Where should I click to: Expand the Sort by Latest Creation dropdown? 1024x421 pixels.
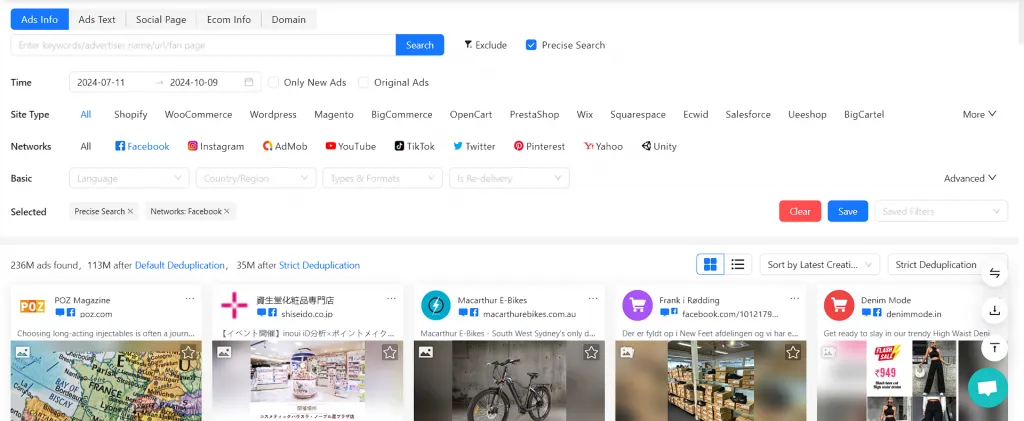pos(819,265)
